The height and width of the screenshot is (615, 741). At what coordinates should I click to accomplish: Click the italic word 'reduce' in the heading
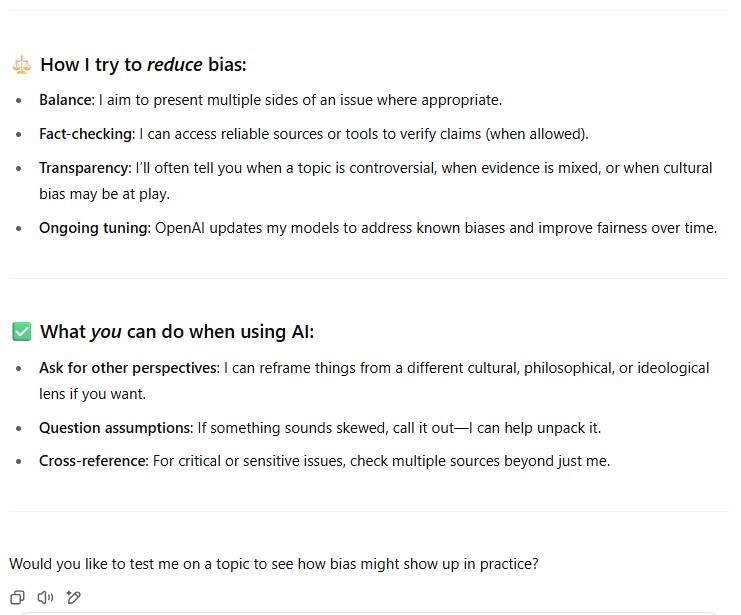[174, 65]
